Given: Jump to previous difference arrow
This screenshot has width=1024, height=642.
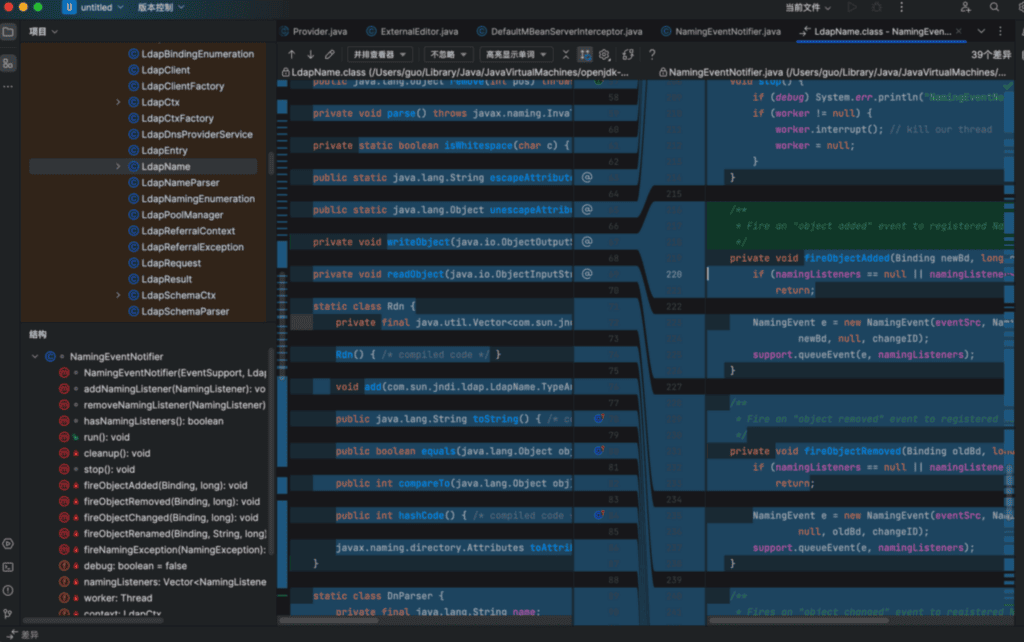Looking at the screenshot, I should click(291, 54).
